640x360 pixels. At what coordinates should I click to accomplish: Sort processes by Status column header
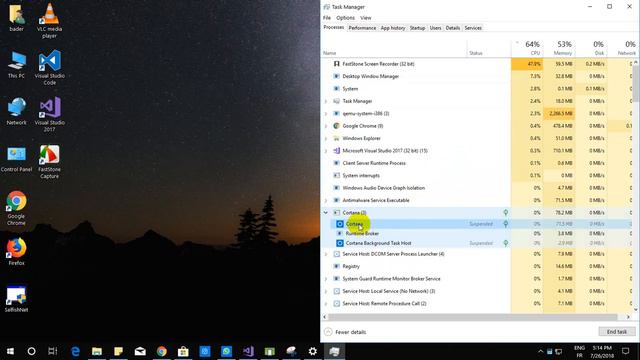coord(489,48)
